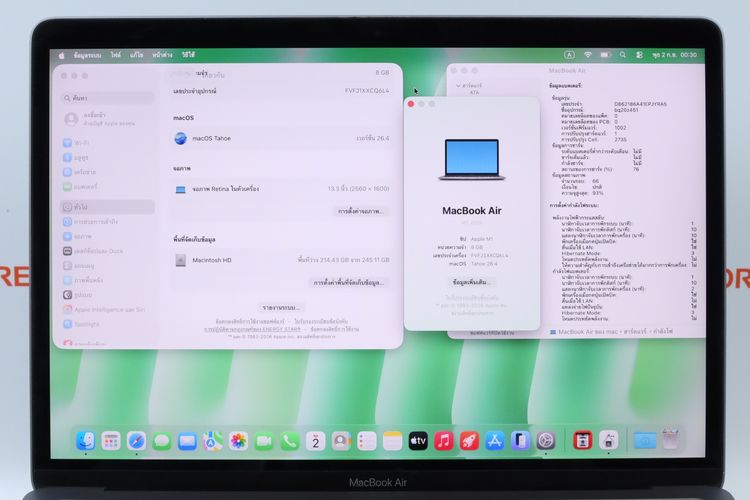Image resolution: width=750 pixels, height=500 pixels.
Task: Open Contacts from the Dock
Action: click(341, 441)
